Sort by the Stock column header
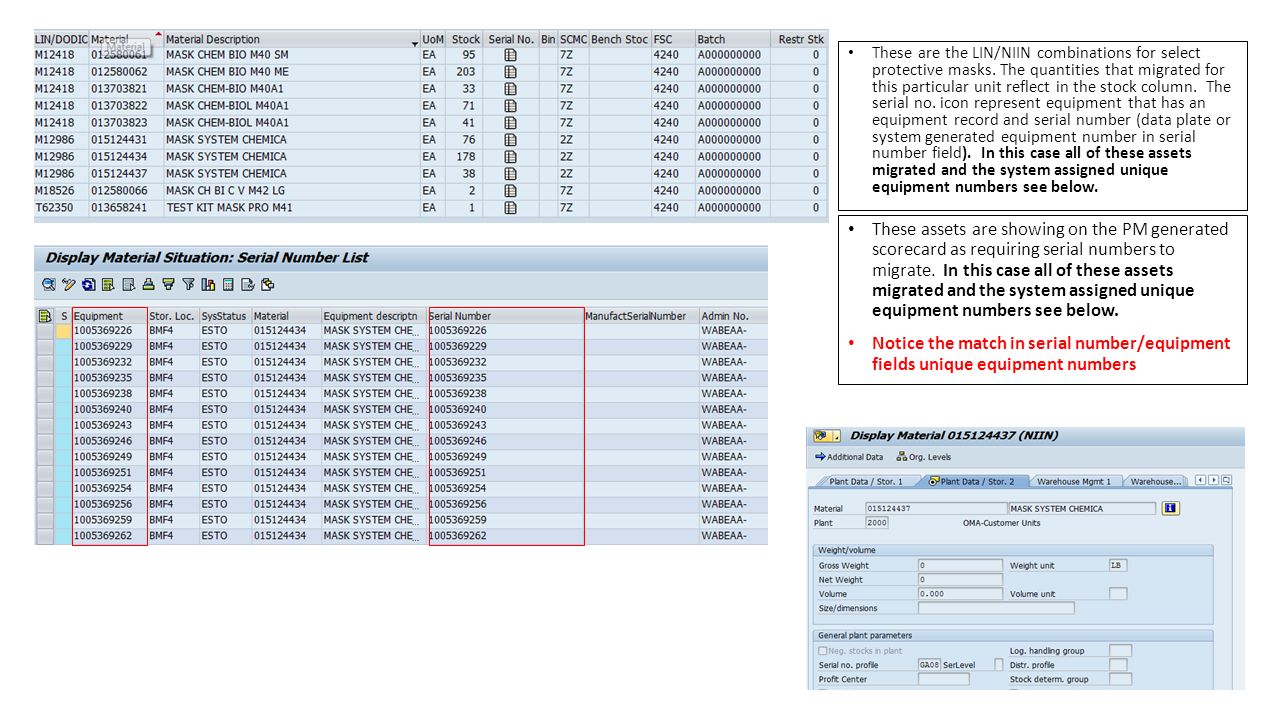1280x720 pixels. pyautogui.click(x=465, y=39)
